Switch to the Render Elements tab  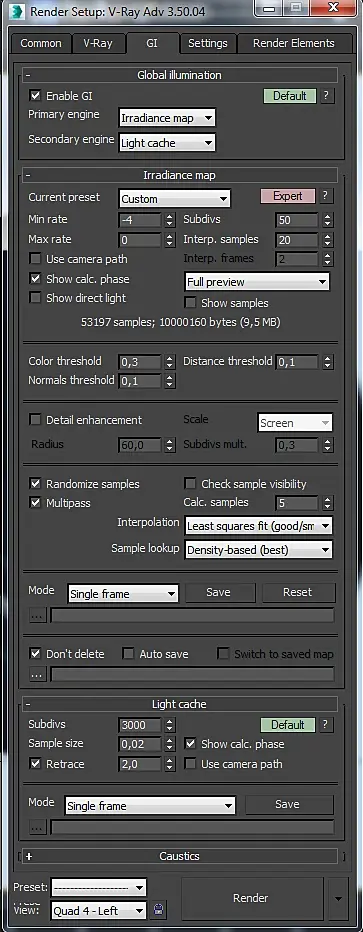tap(293, 43)
